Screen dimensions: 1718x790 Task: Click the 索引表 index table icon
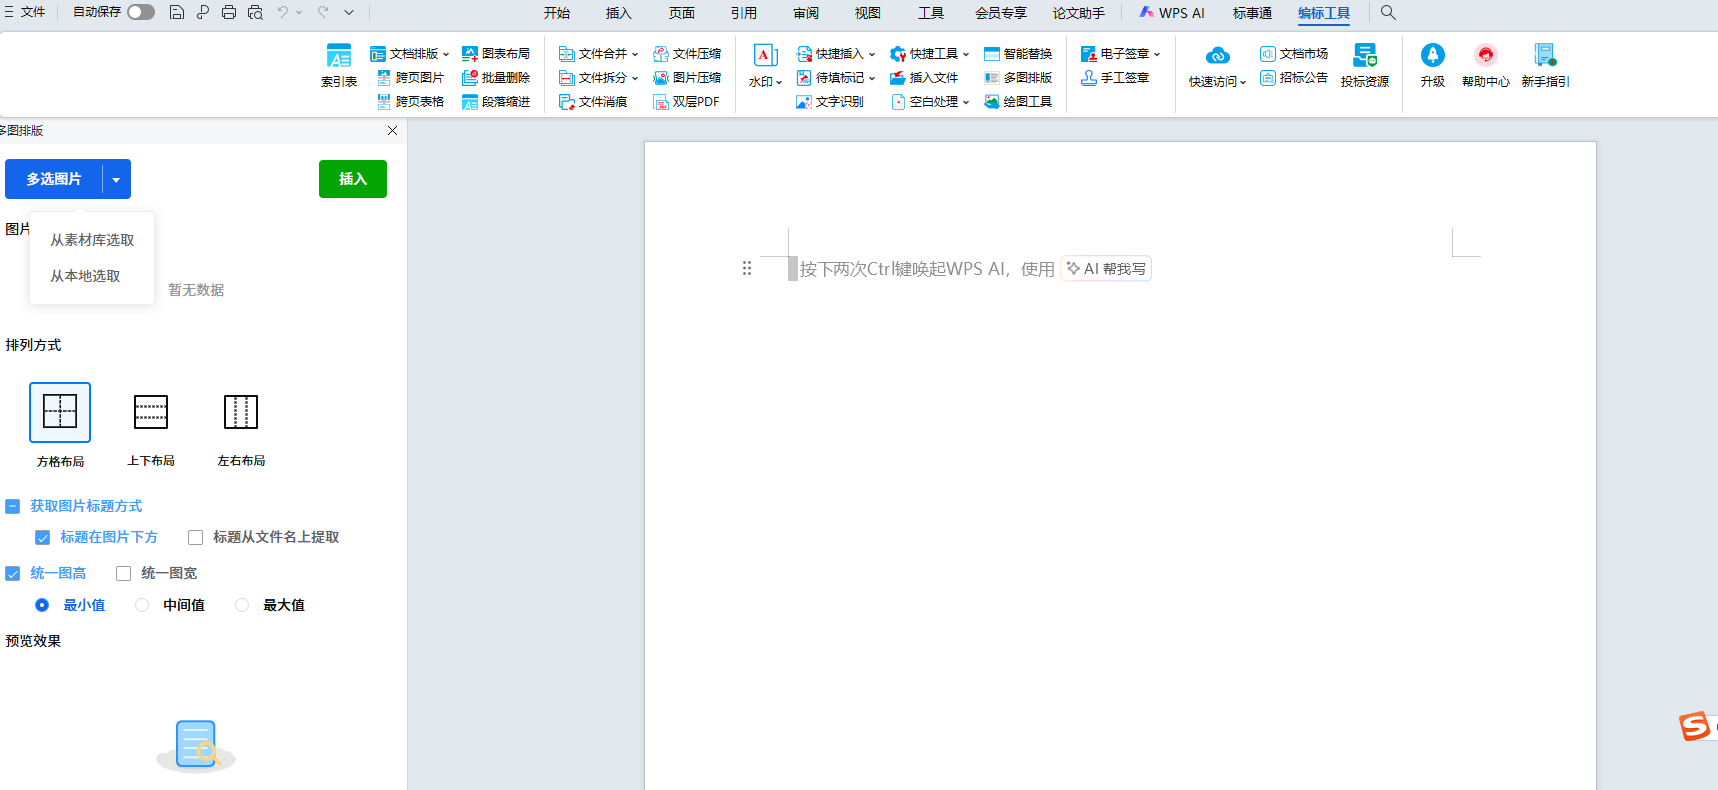(339, 56)
